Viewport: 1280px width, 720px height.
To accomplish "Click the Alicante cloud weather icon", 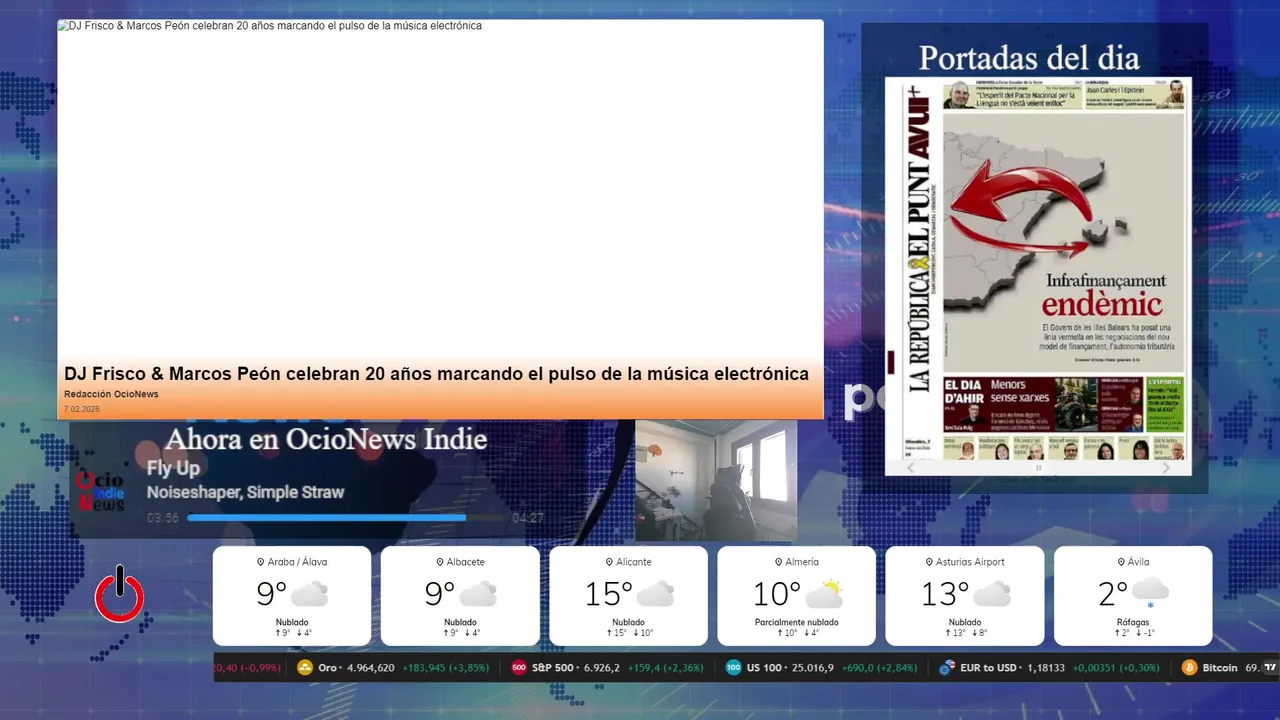I will coord(655,594).
